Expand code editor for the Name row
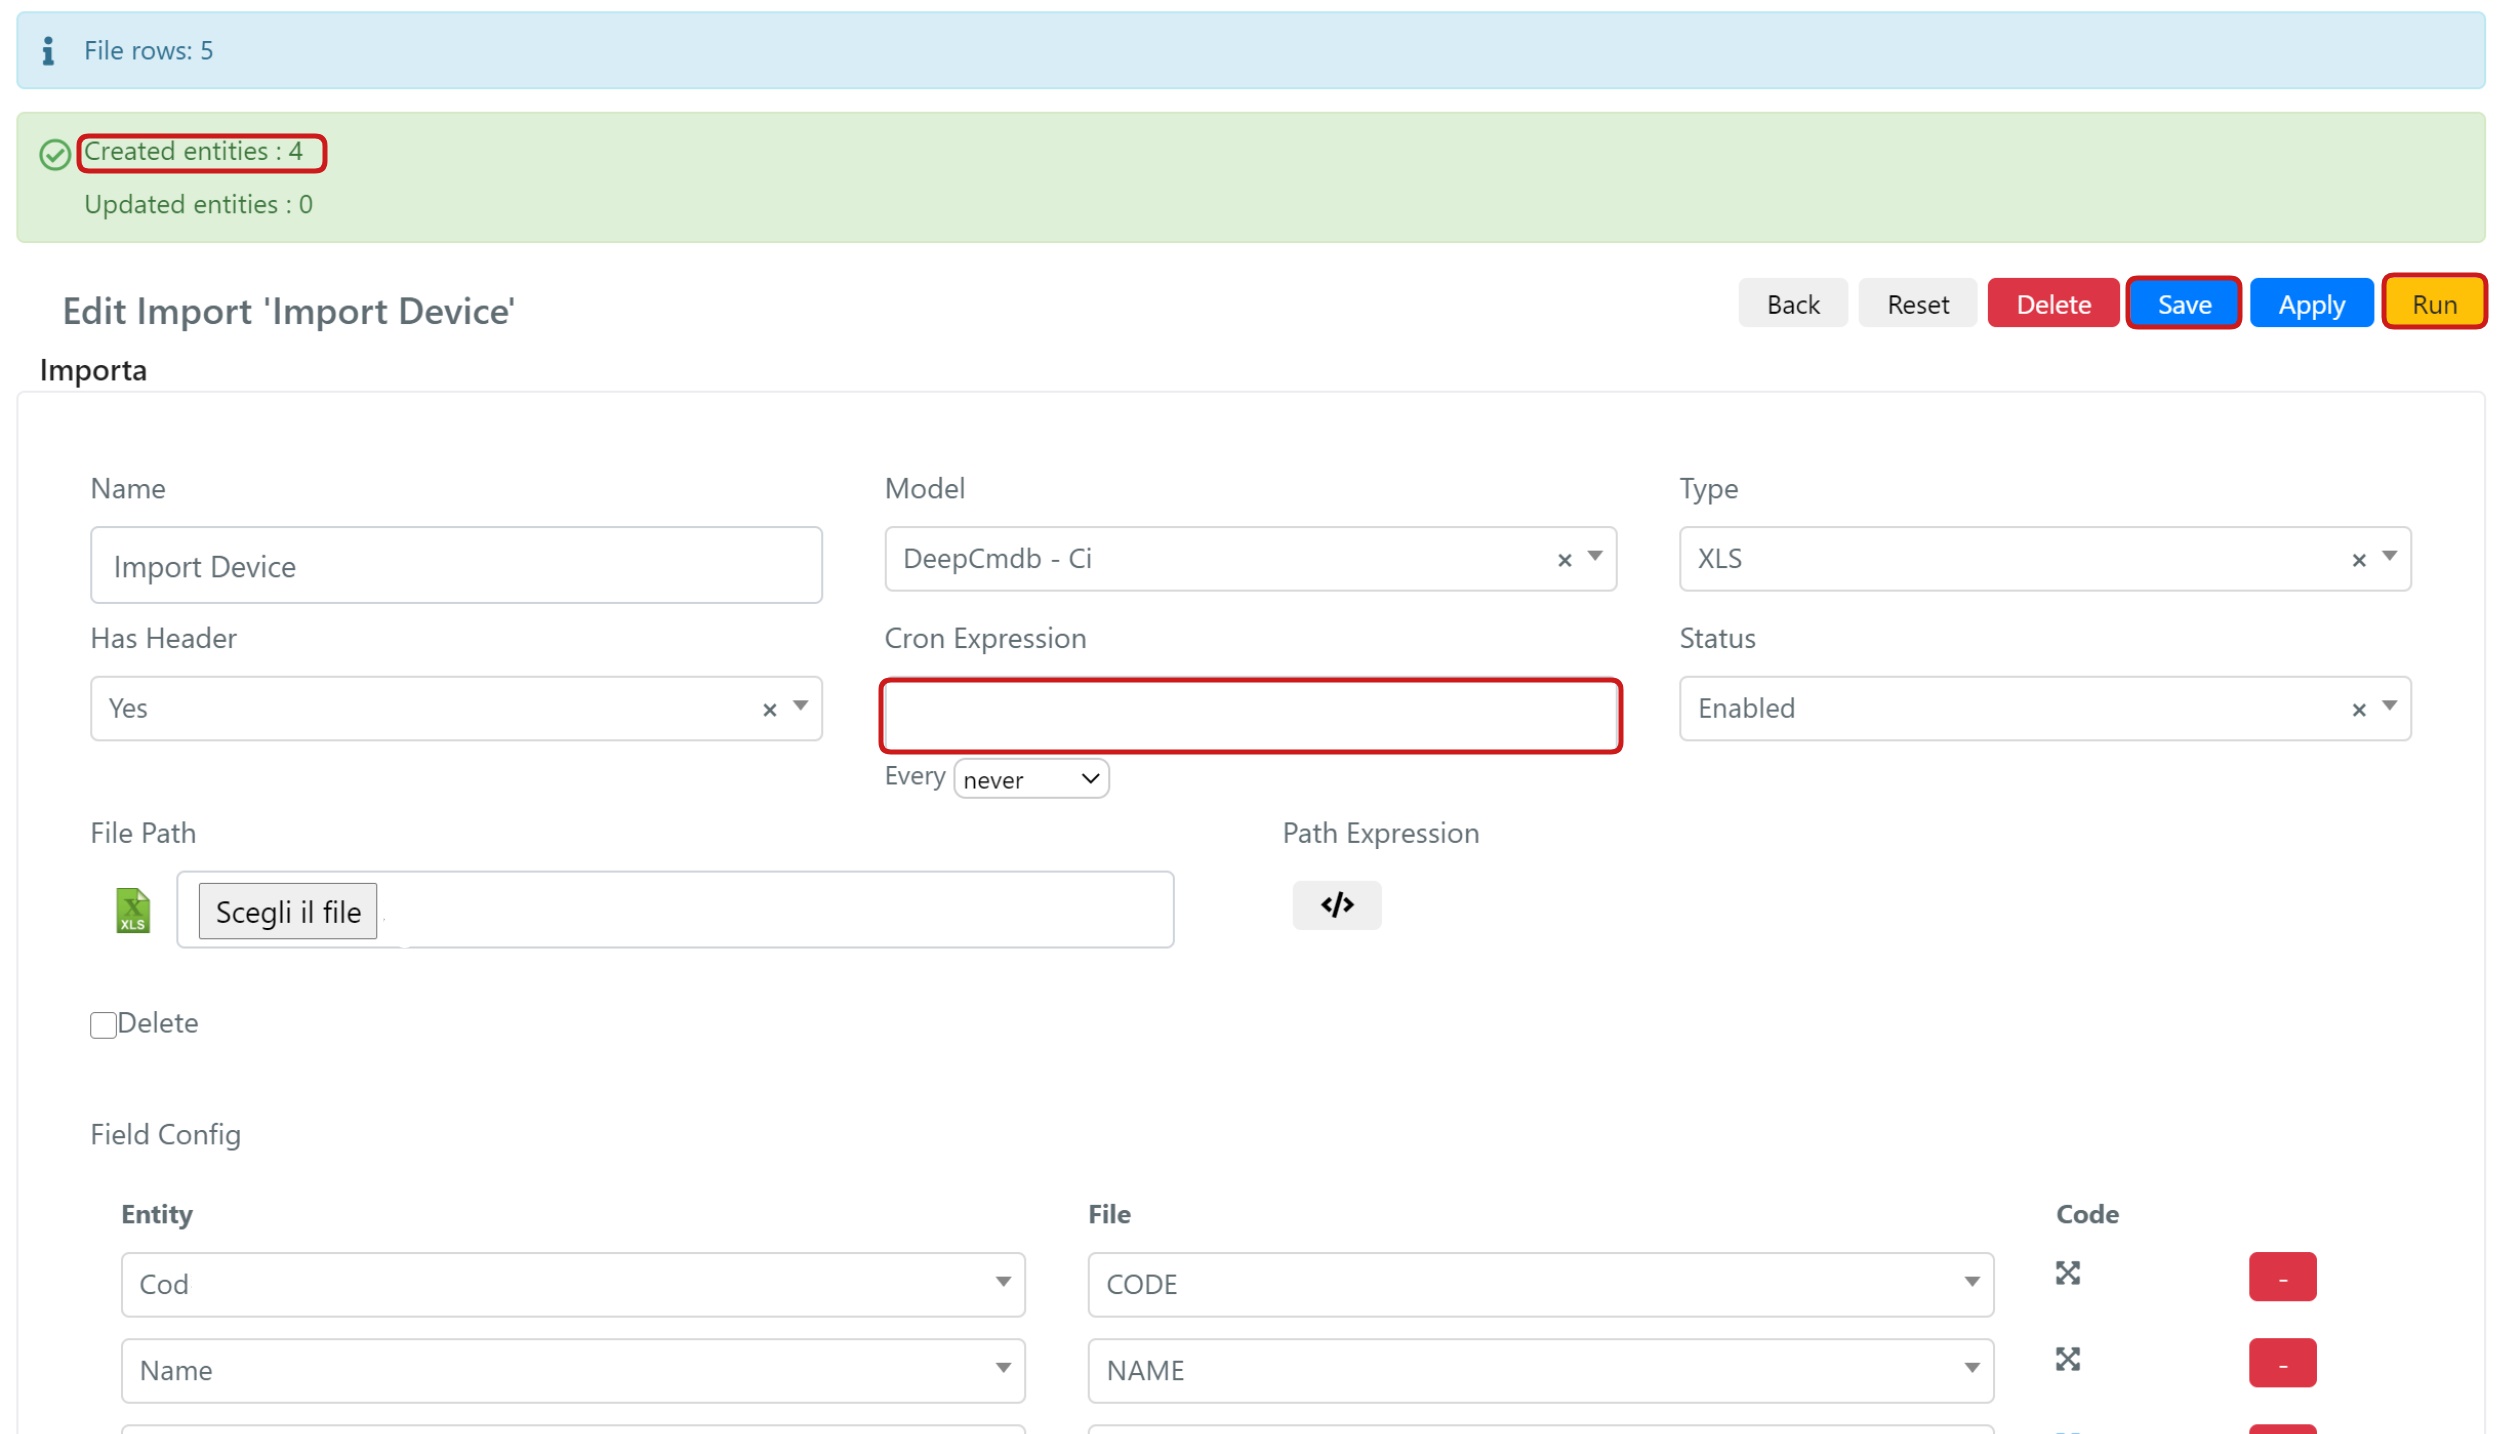2498x1434 pixels. pos(2067,1359)
